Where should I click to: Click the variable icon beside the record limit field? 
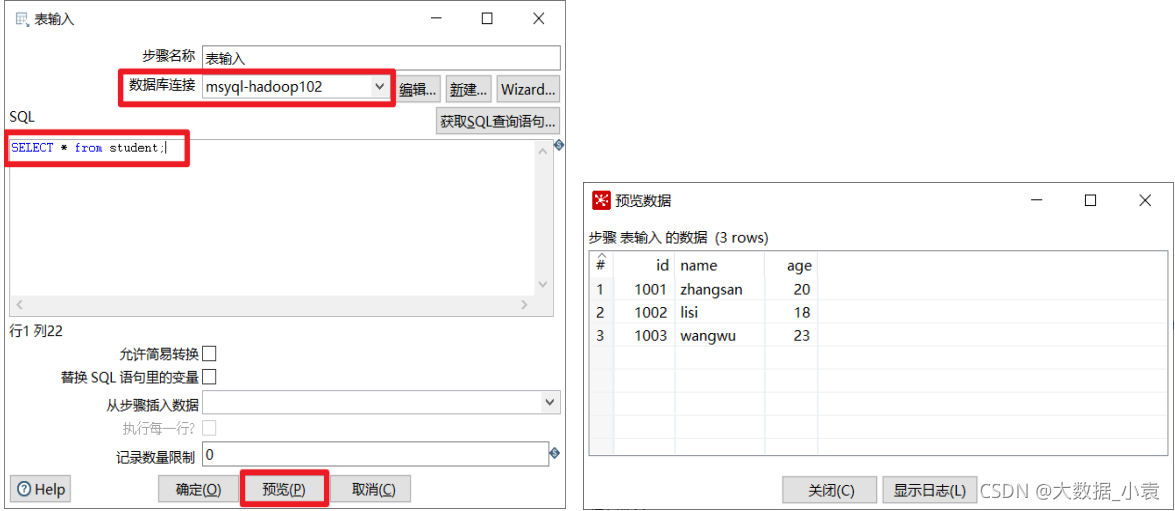pos(555,453)
